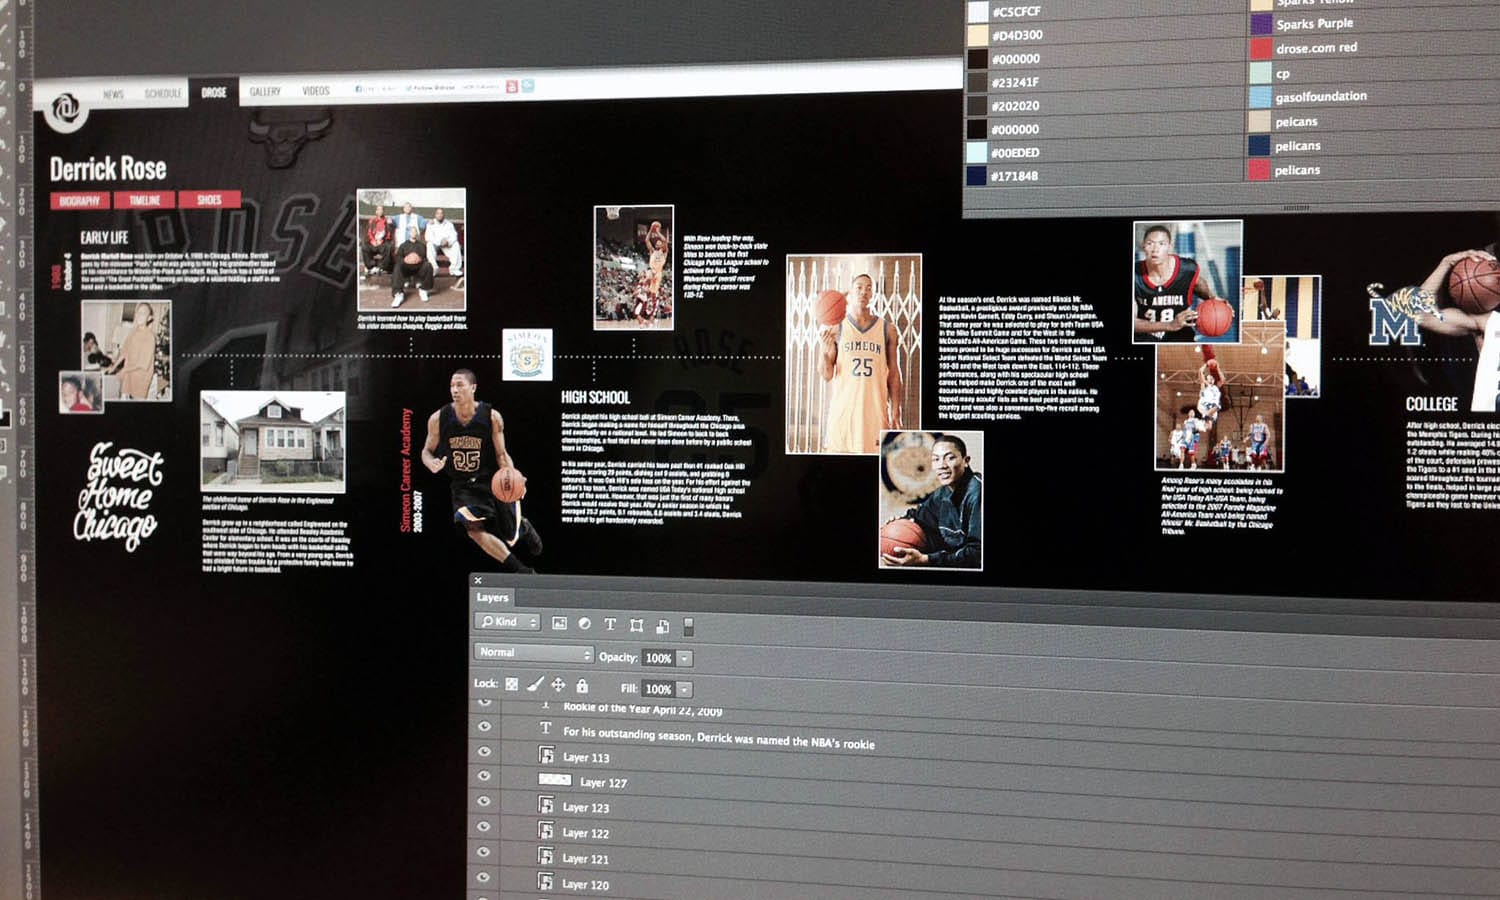Toggle the layer filtering on/off switch
The image size is (1500, 900).
[688, 627]
